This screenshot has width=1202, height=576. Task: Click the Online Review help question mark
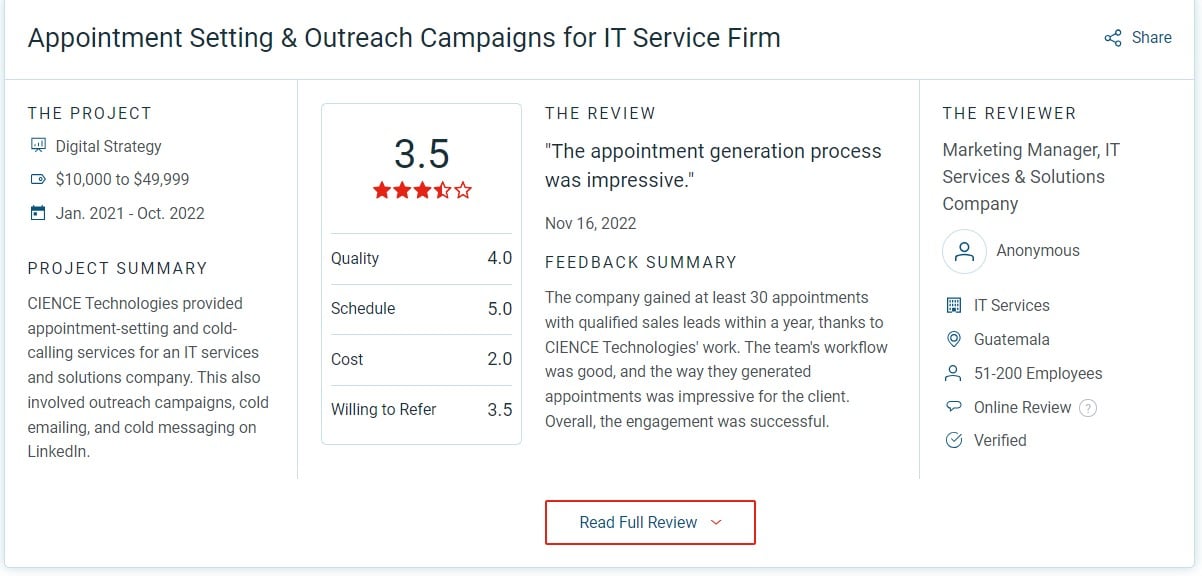1088,408
